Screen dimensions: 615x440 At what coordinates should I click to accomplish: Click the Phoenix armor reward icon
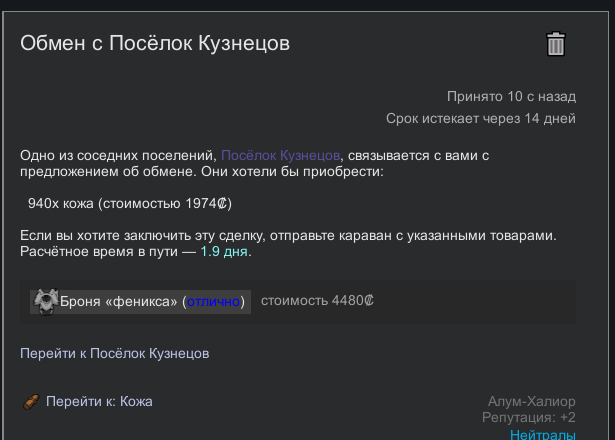coord(45,302)
